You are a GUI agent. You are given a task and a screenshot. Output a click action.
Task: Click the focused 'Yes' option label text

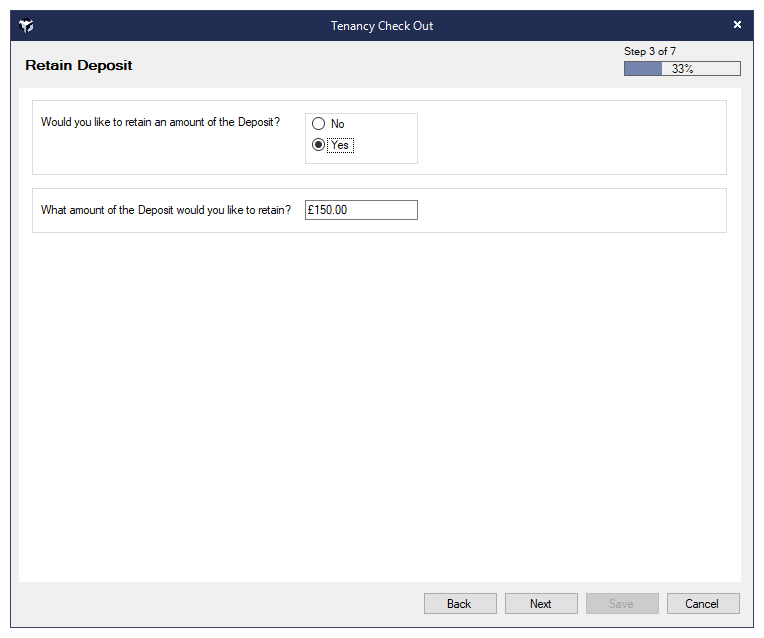click(x=341, y=145)
